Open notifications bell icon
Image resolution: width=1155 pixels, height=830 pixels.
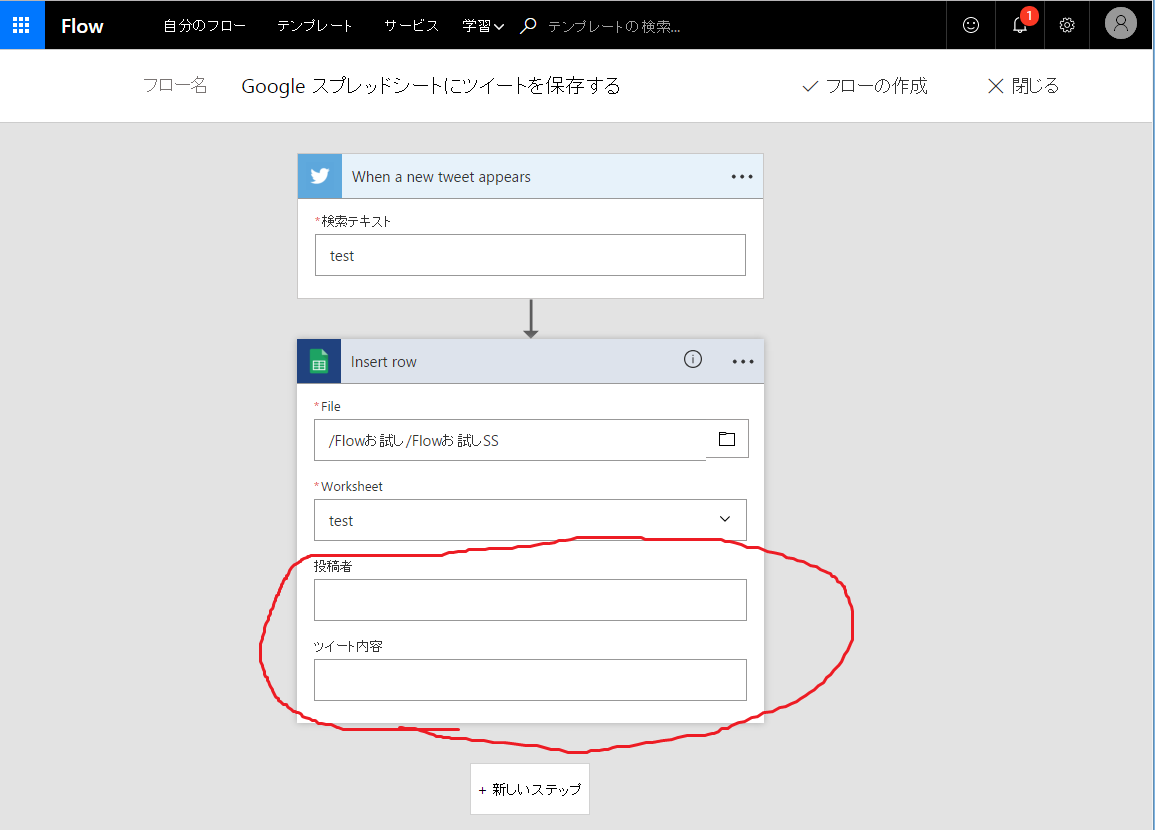click(x=1019, y=25)
